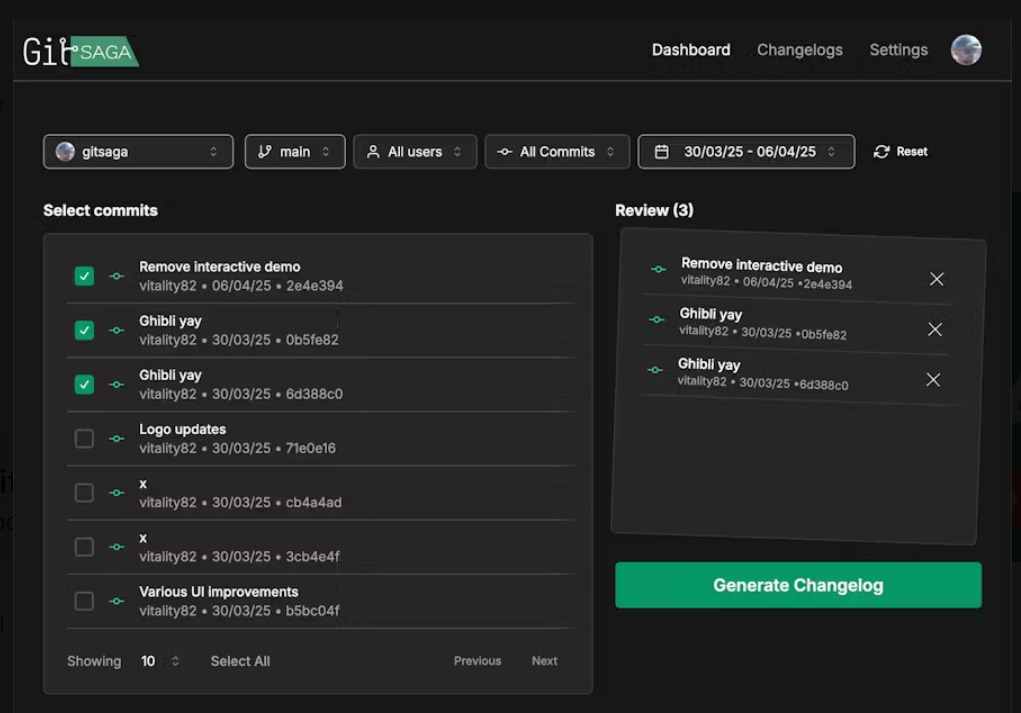Open the All Commits filter dropdown
Image resolution: width=1021 pixels, height=713 pixels.
coord(557,152)
